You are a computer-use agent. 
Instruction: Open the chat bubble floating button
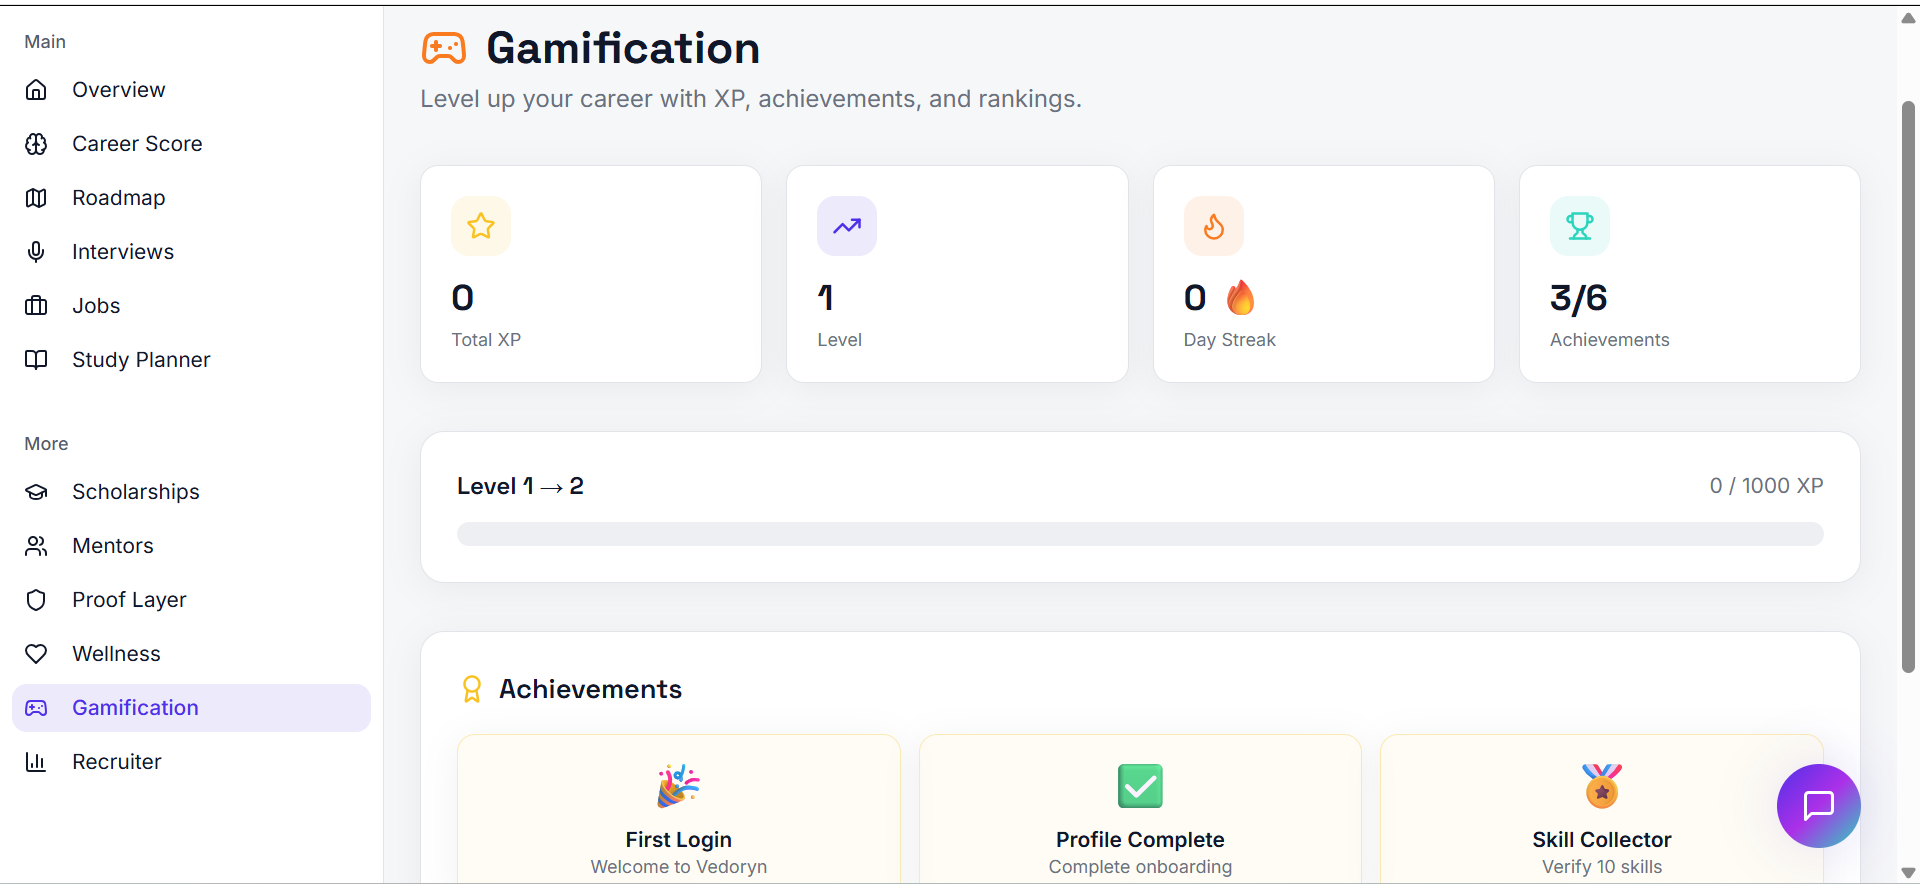click(1818, 806)
